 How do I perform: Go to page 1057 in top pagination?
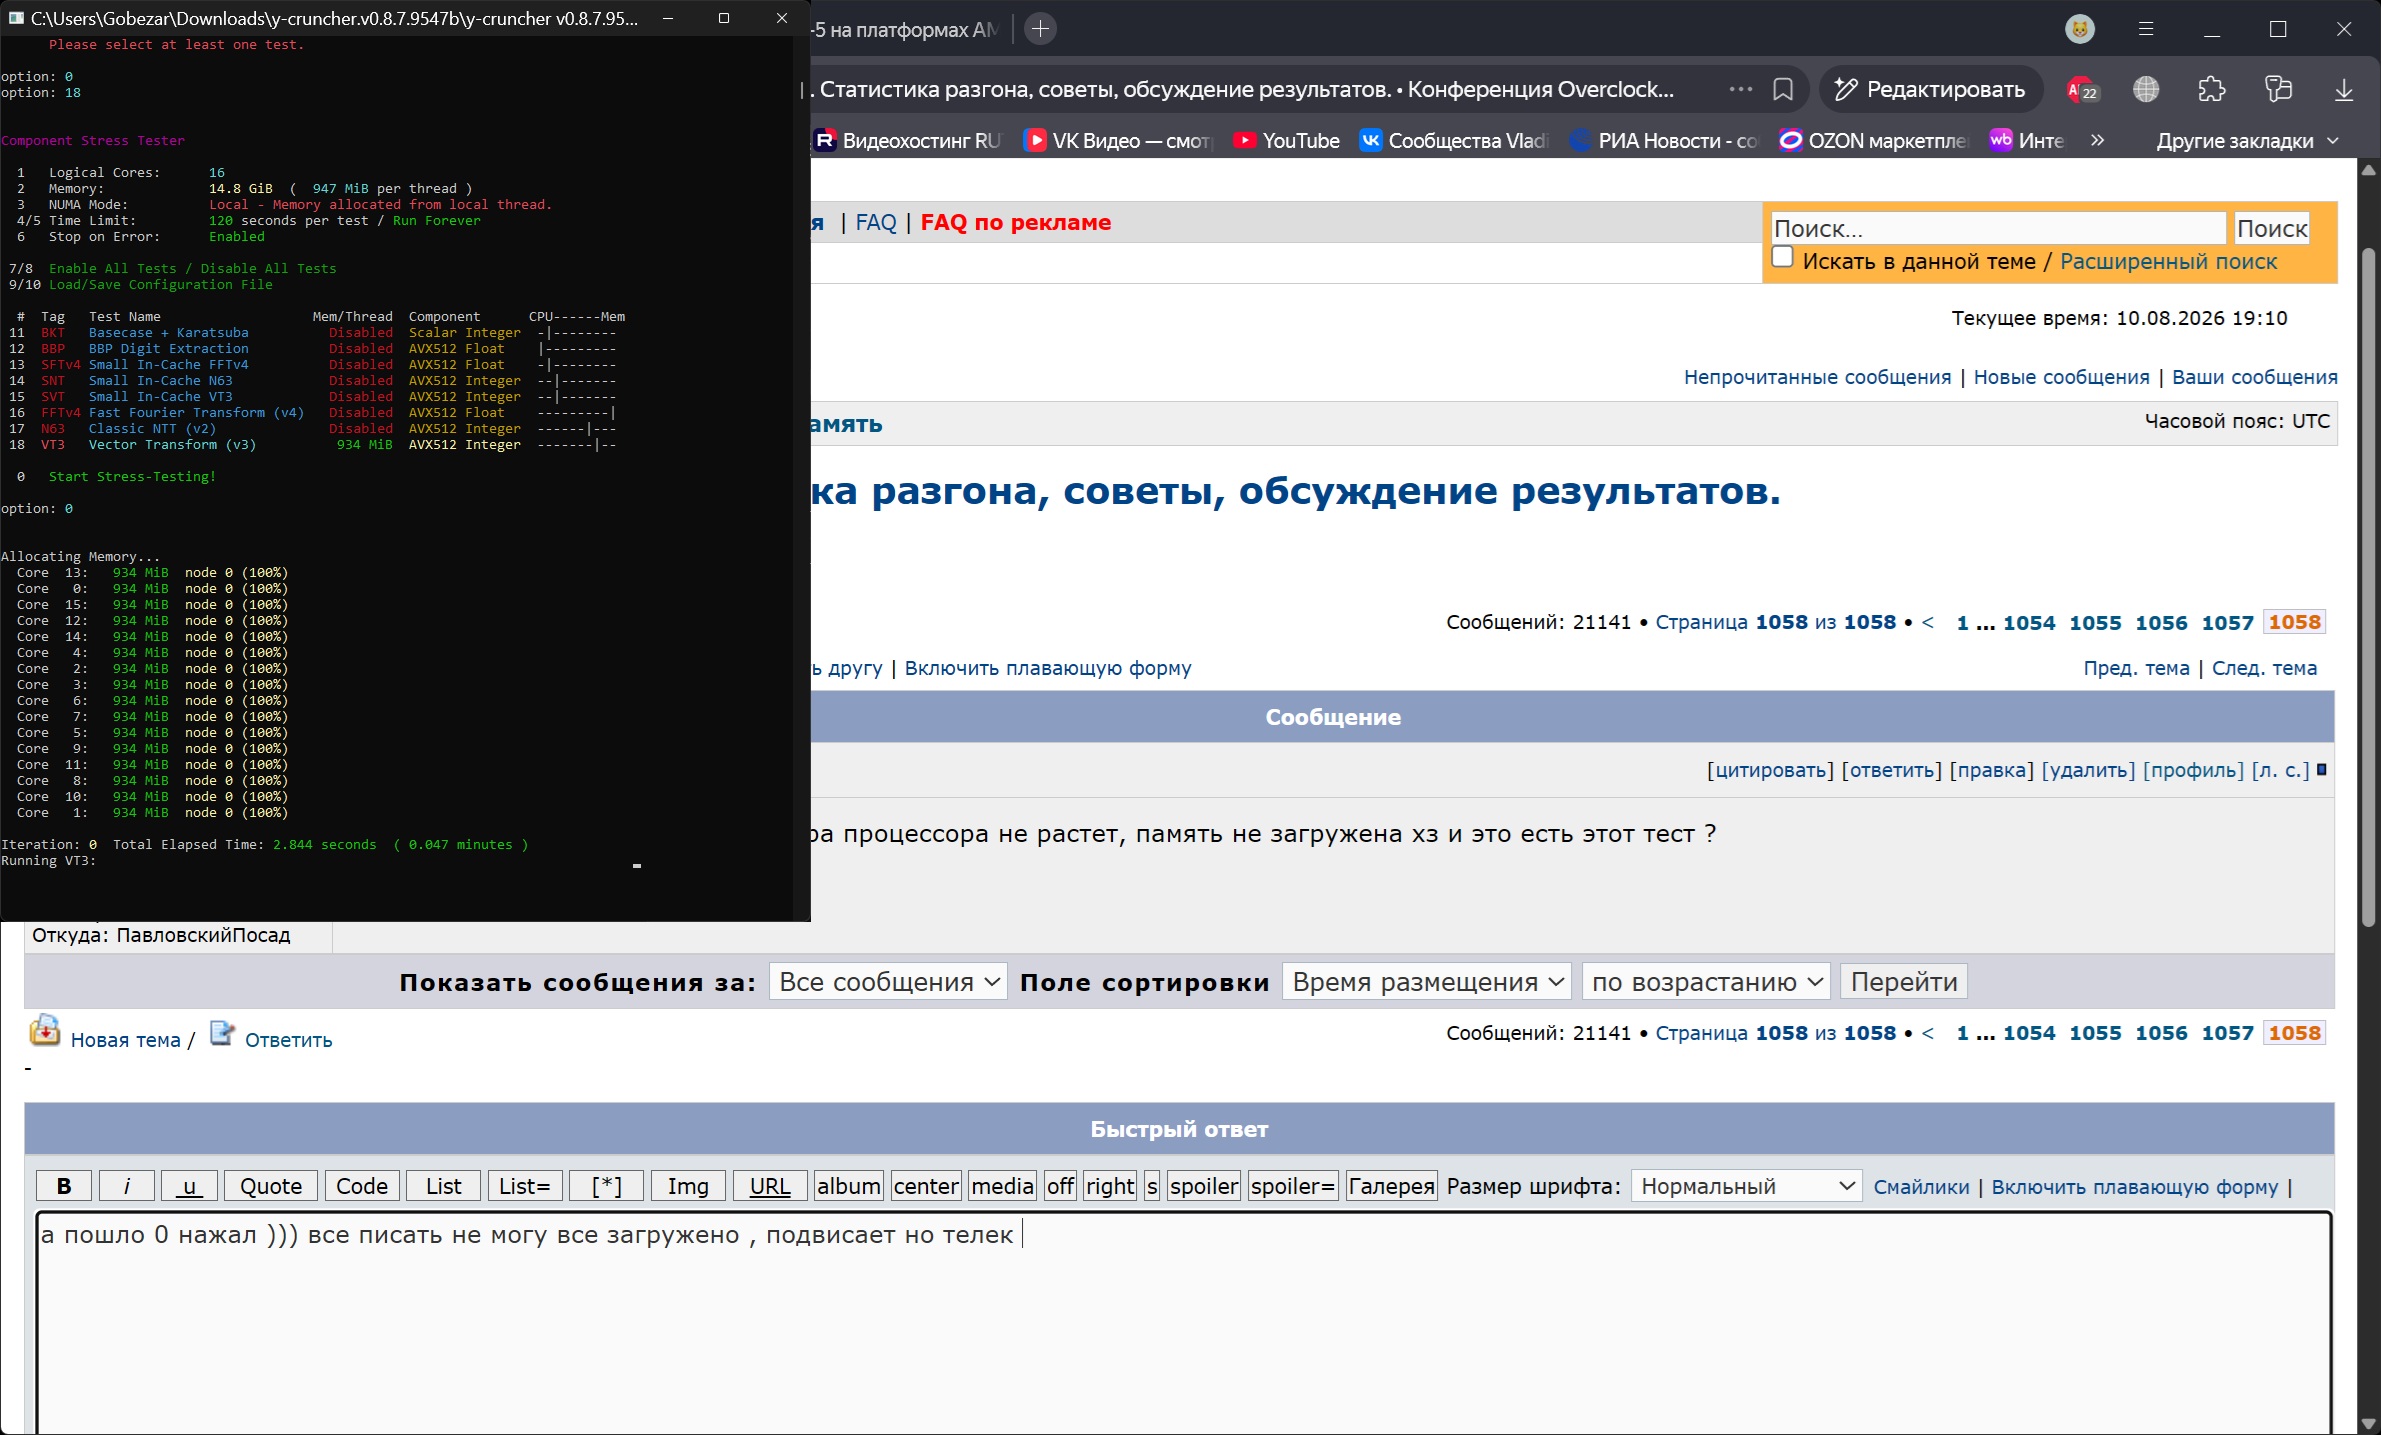coord(2227,622)
